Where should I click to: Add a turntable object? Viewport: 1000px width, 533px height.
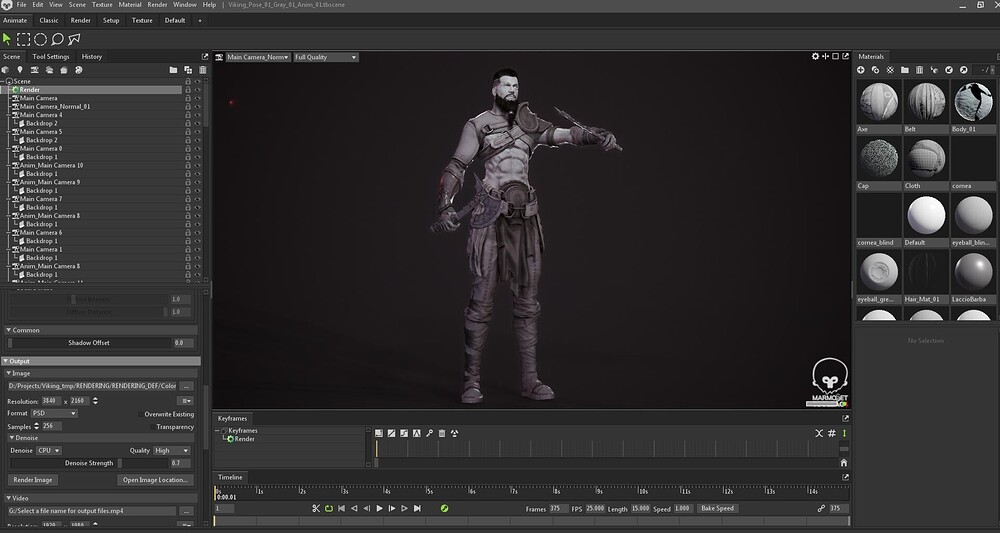pyautogui.click(x=78, y=70)
